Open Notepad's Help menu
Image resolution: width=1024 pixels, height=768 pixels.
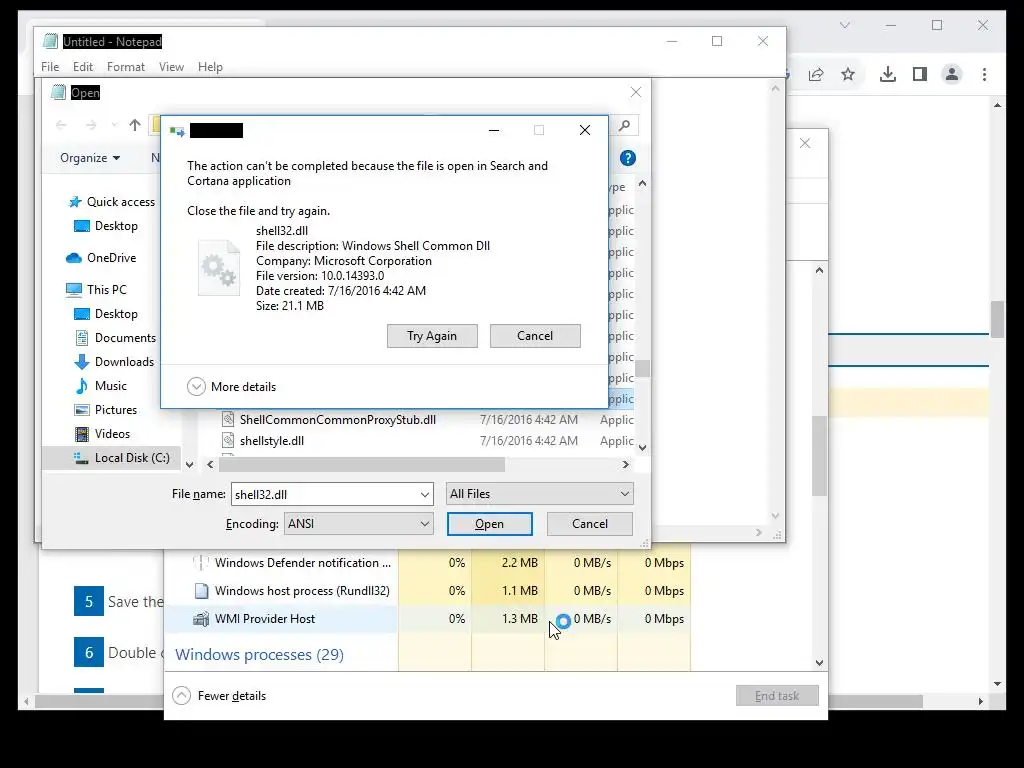click(x=210, y=67)
